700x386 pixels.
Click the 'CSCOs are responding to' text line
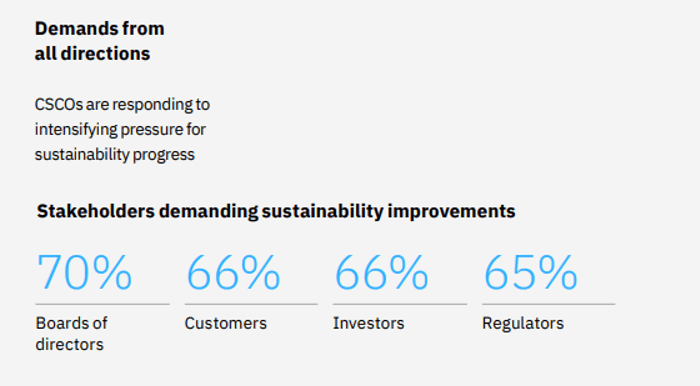tap(122, 104)
